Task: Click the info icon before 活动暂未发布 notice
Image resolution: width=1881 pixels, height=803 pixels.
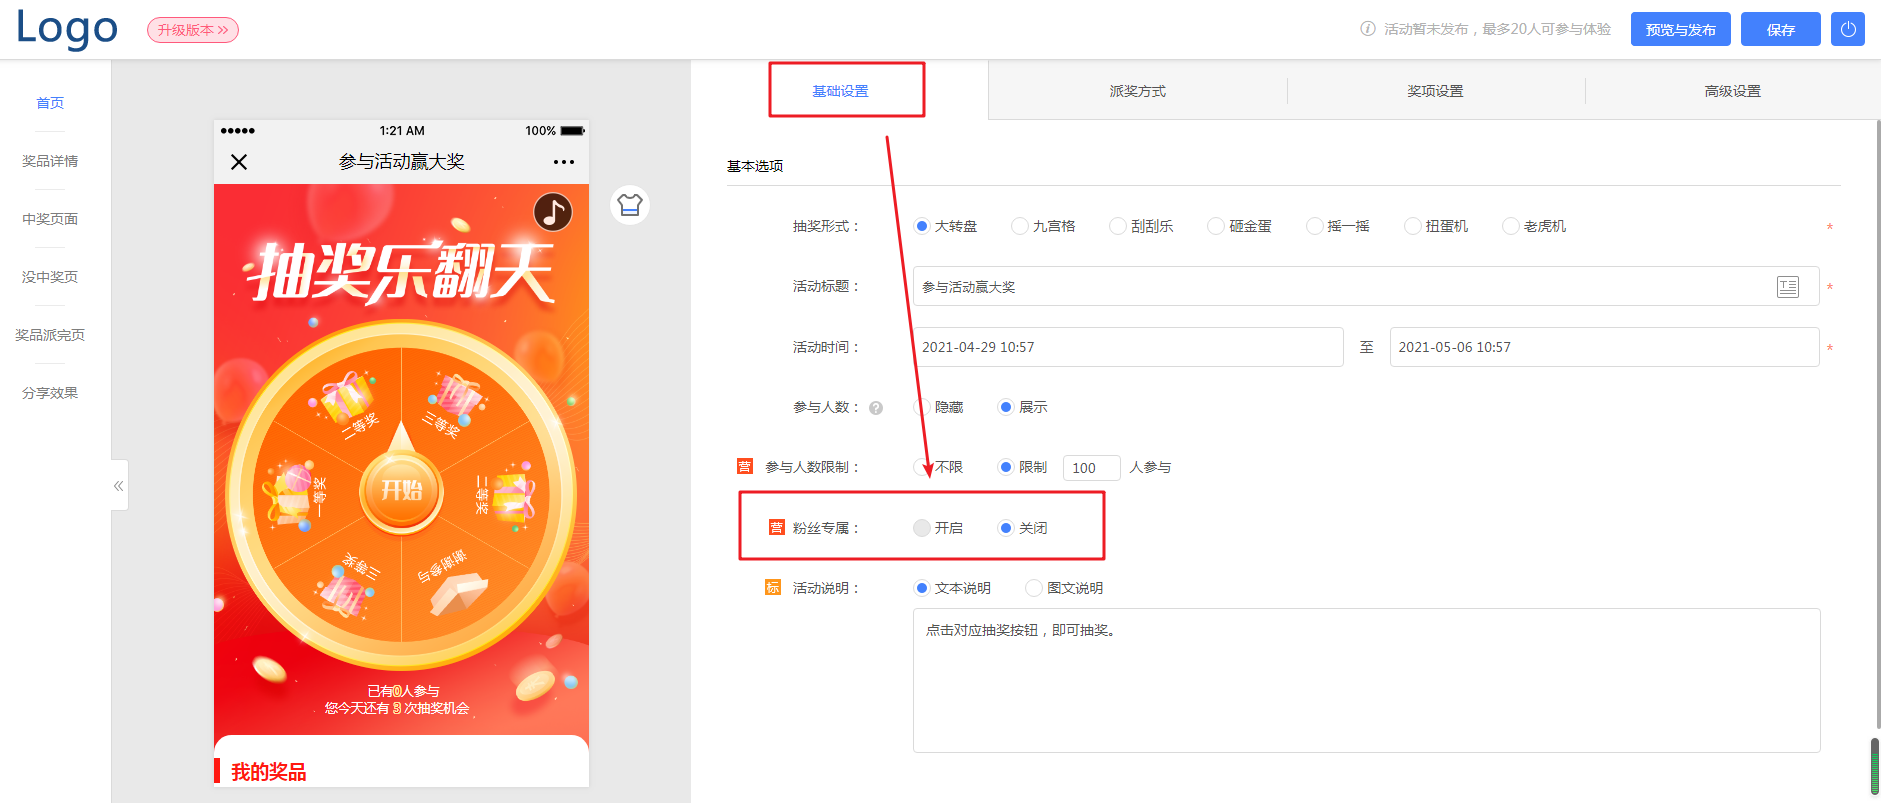Action: [x=1368, y=29]
